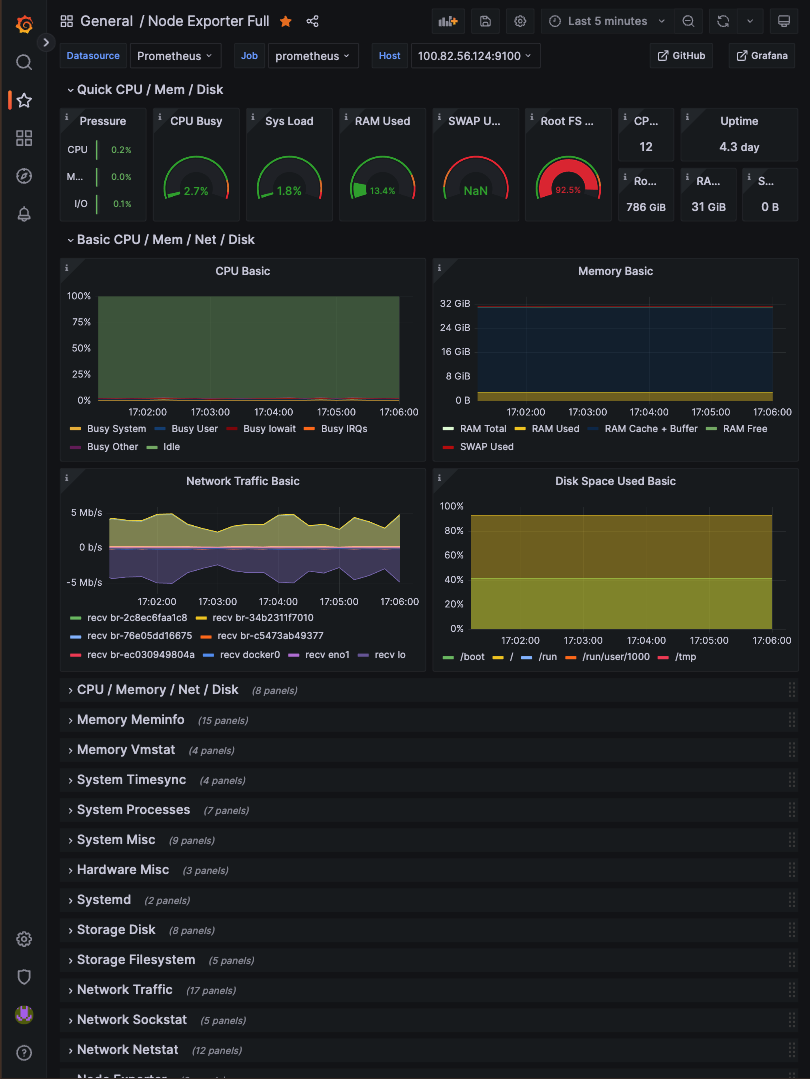Click the drag handle on Memory Vmstat row
Viewport: 810px width, 1079px height.
pos(791,750)
